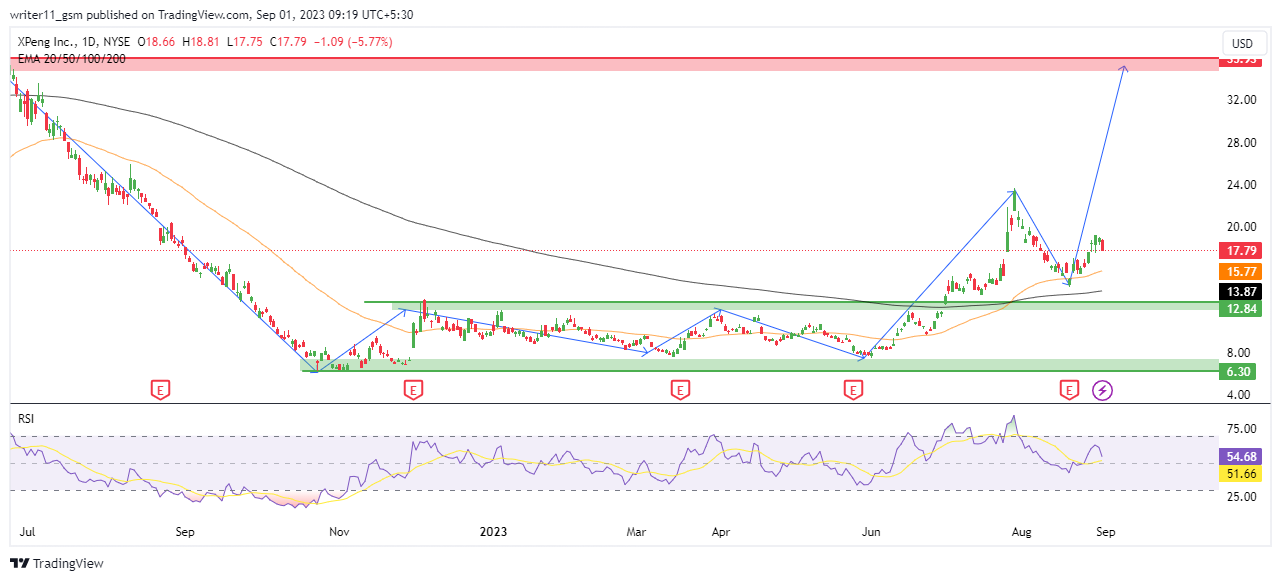This screenshot has height=581, width=1281.
Task: Click the orange 15.77 EMA price label
Action: (x=1239, y=272)
